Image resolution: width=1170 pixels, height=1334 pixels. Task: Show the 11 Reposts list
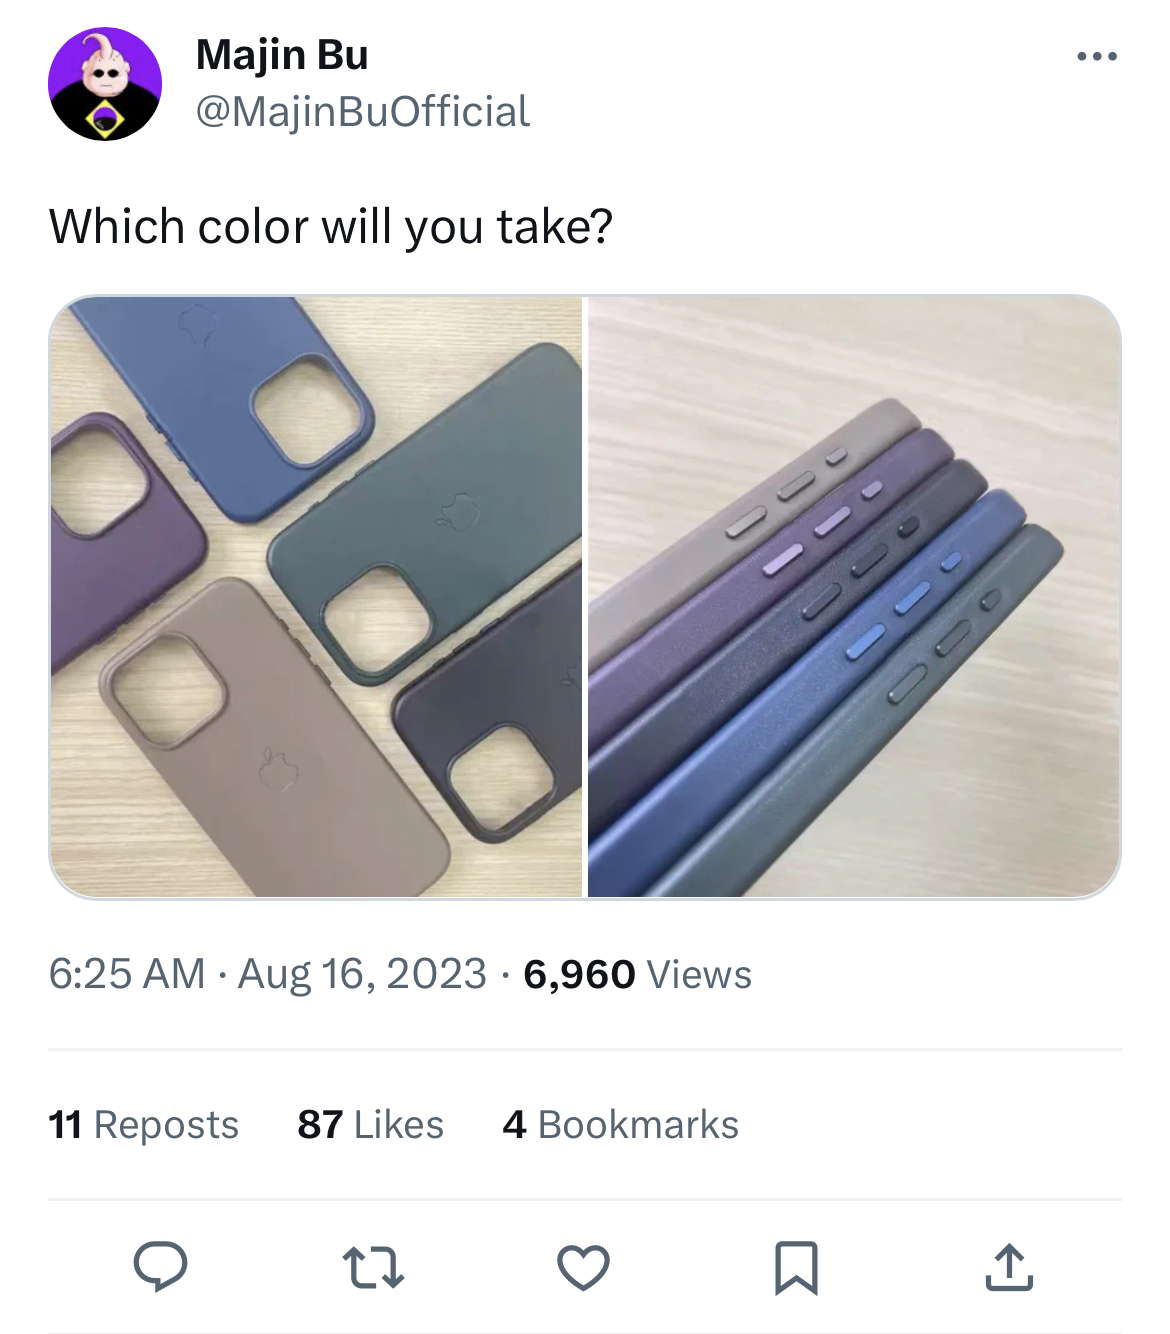[x=144, y=1125]
